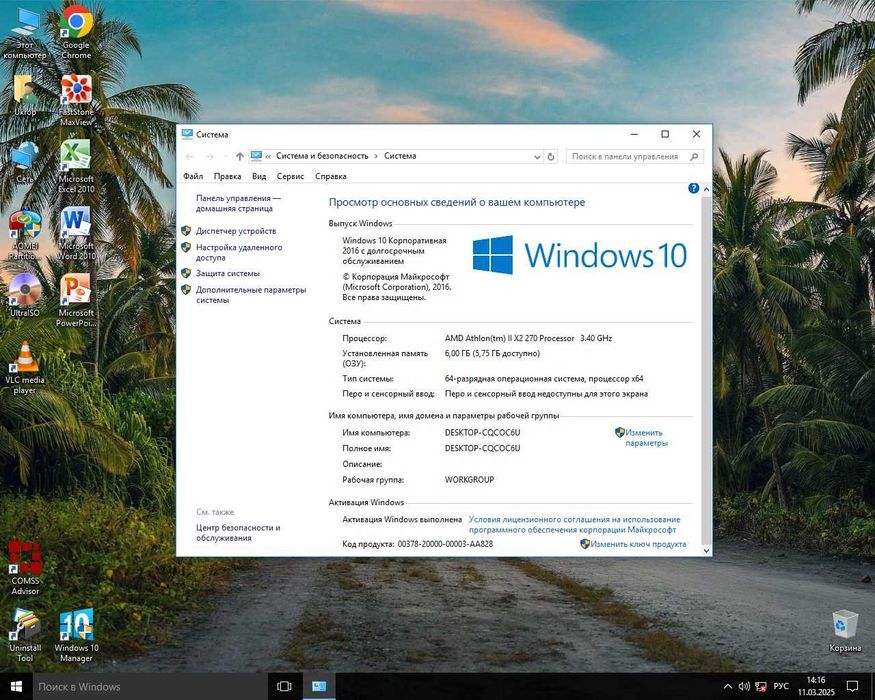
Task: Open the clock showing 14:16
Action: tap(816, 686)
